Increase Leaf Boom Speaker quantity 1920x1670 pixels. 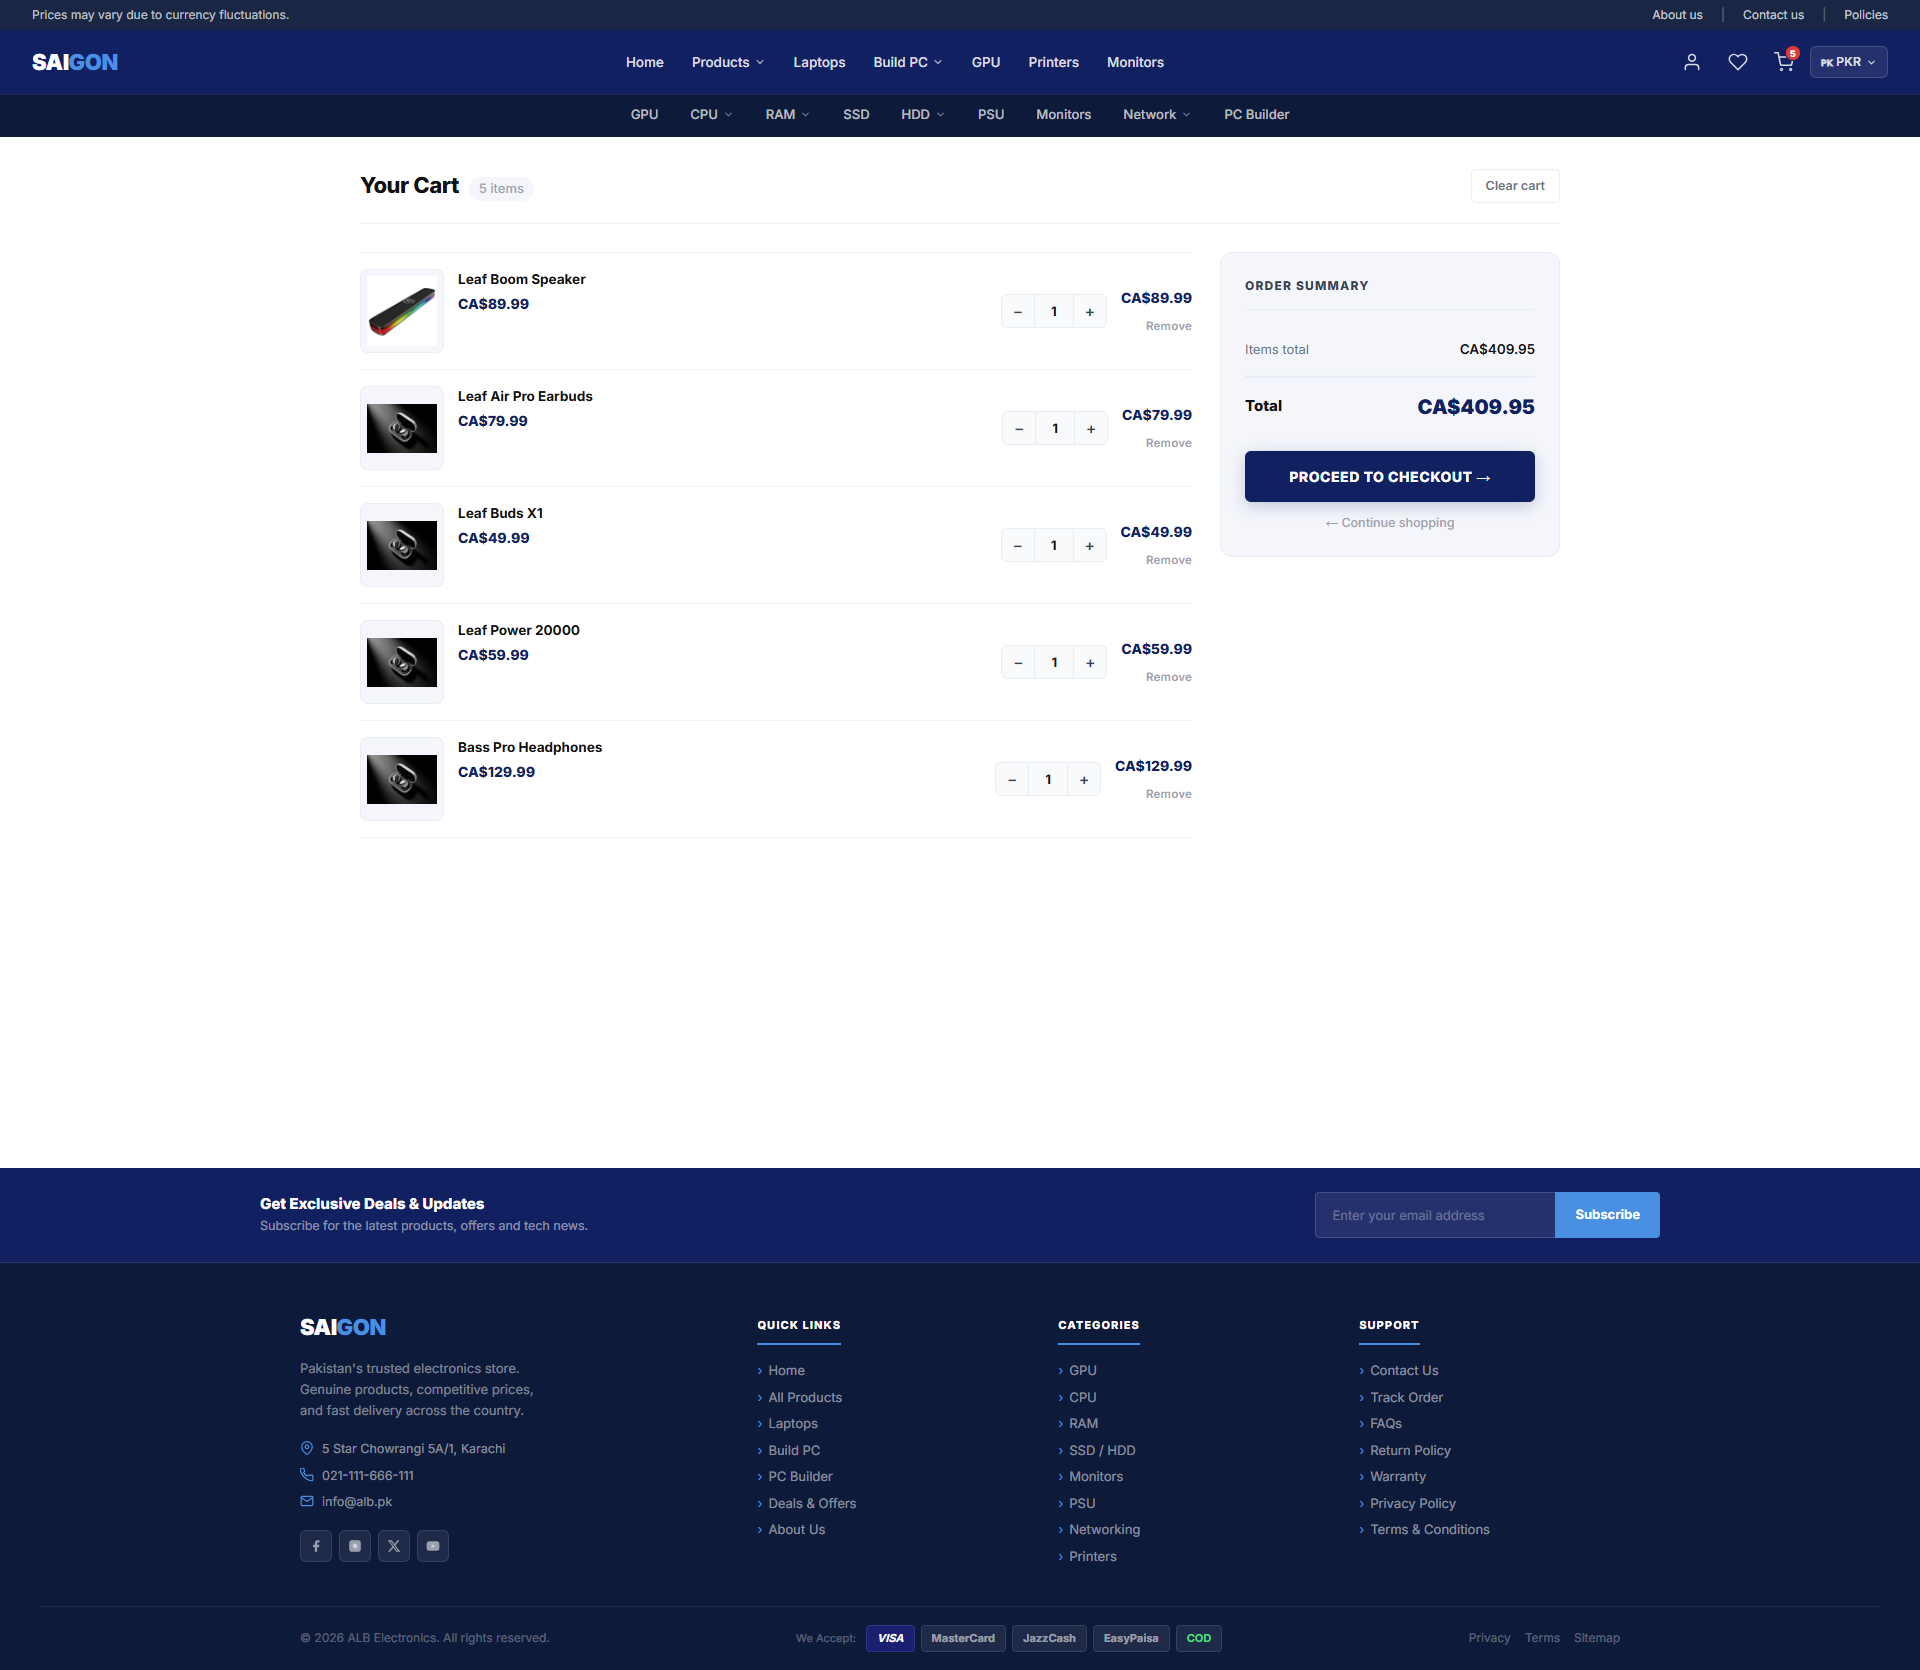click(x=1090, y=312)
